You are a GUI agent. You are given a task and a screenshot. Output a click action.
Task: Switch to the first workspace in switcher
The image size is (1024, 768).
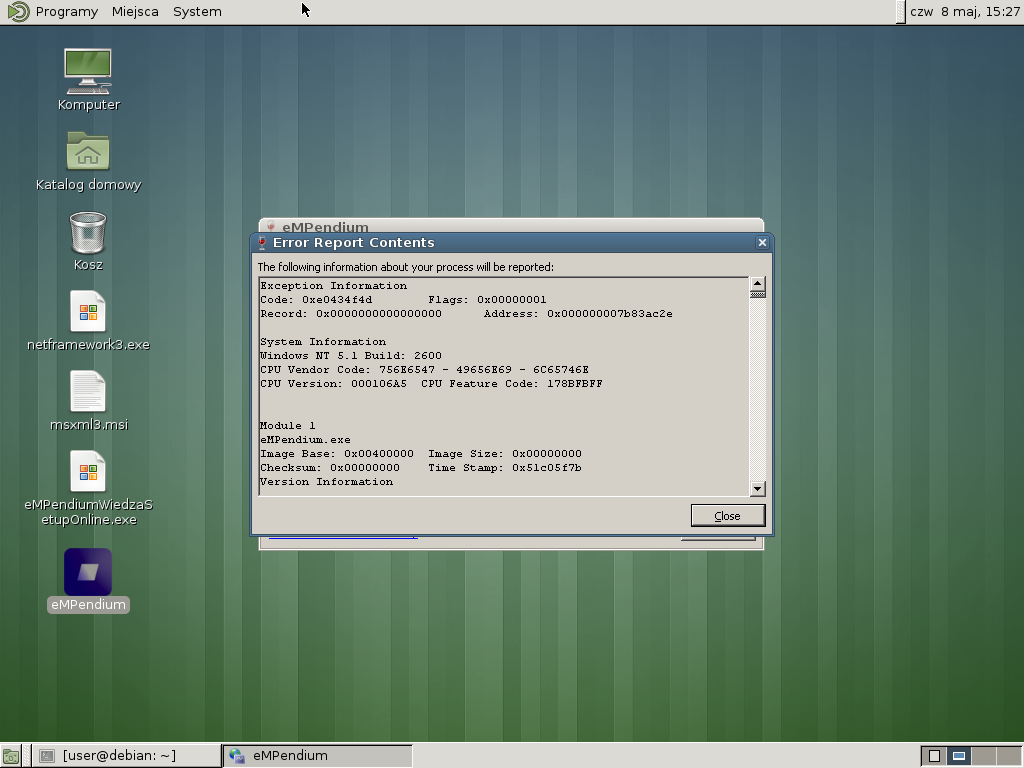934,756
